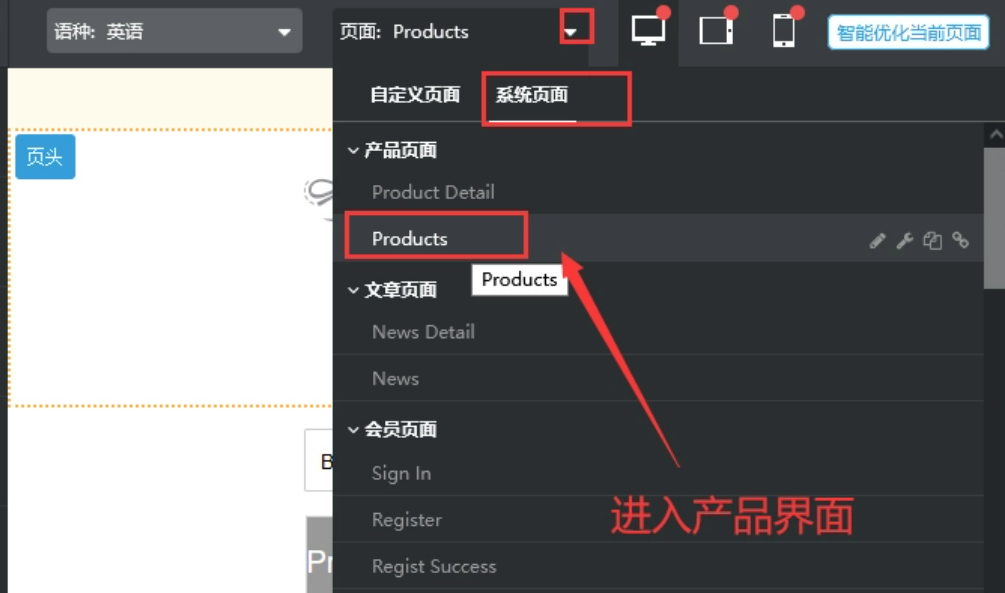Screen dimensions: 1005x593
Task: Click the blue 页头 label button
Action: pos(45,157)
